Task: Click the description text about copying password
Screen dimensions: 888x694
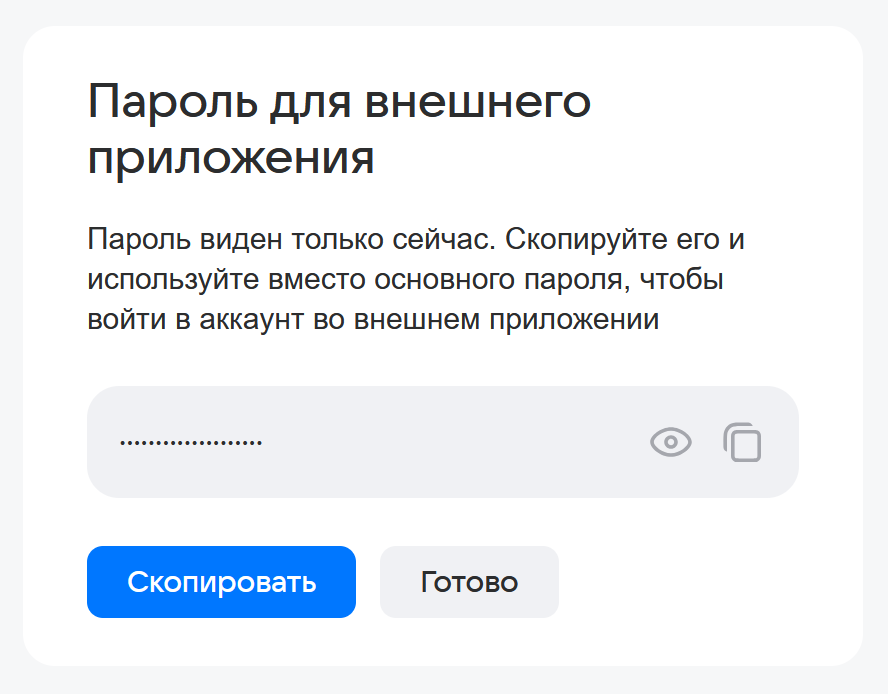Action: coord(416,281)
